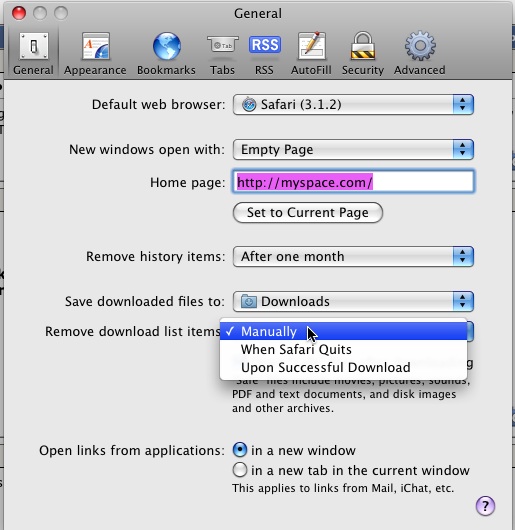Open the Security padlock pane

point(363,53)
